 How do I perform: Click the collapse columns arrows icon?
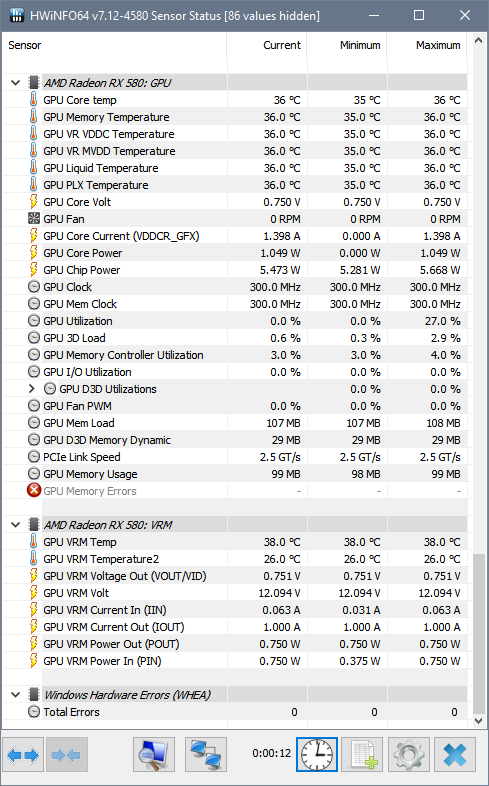point(67,754)
